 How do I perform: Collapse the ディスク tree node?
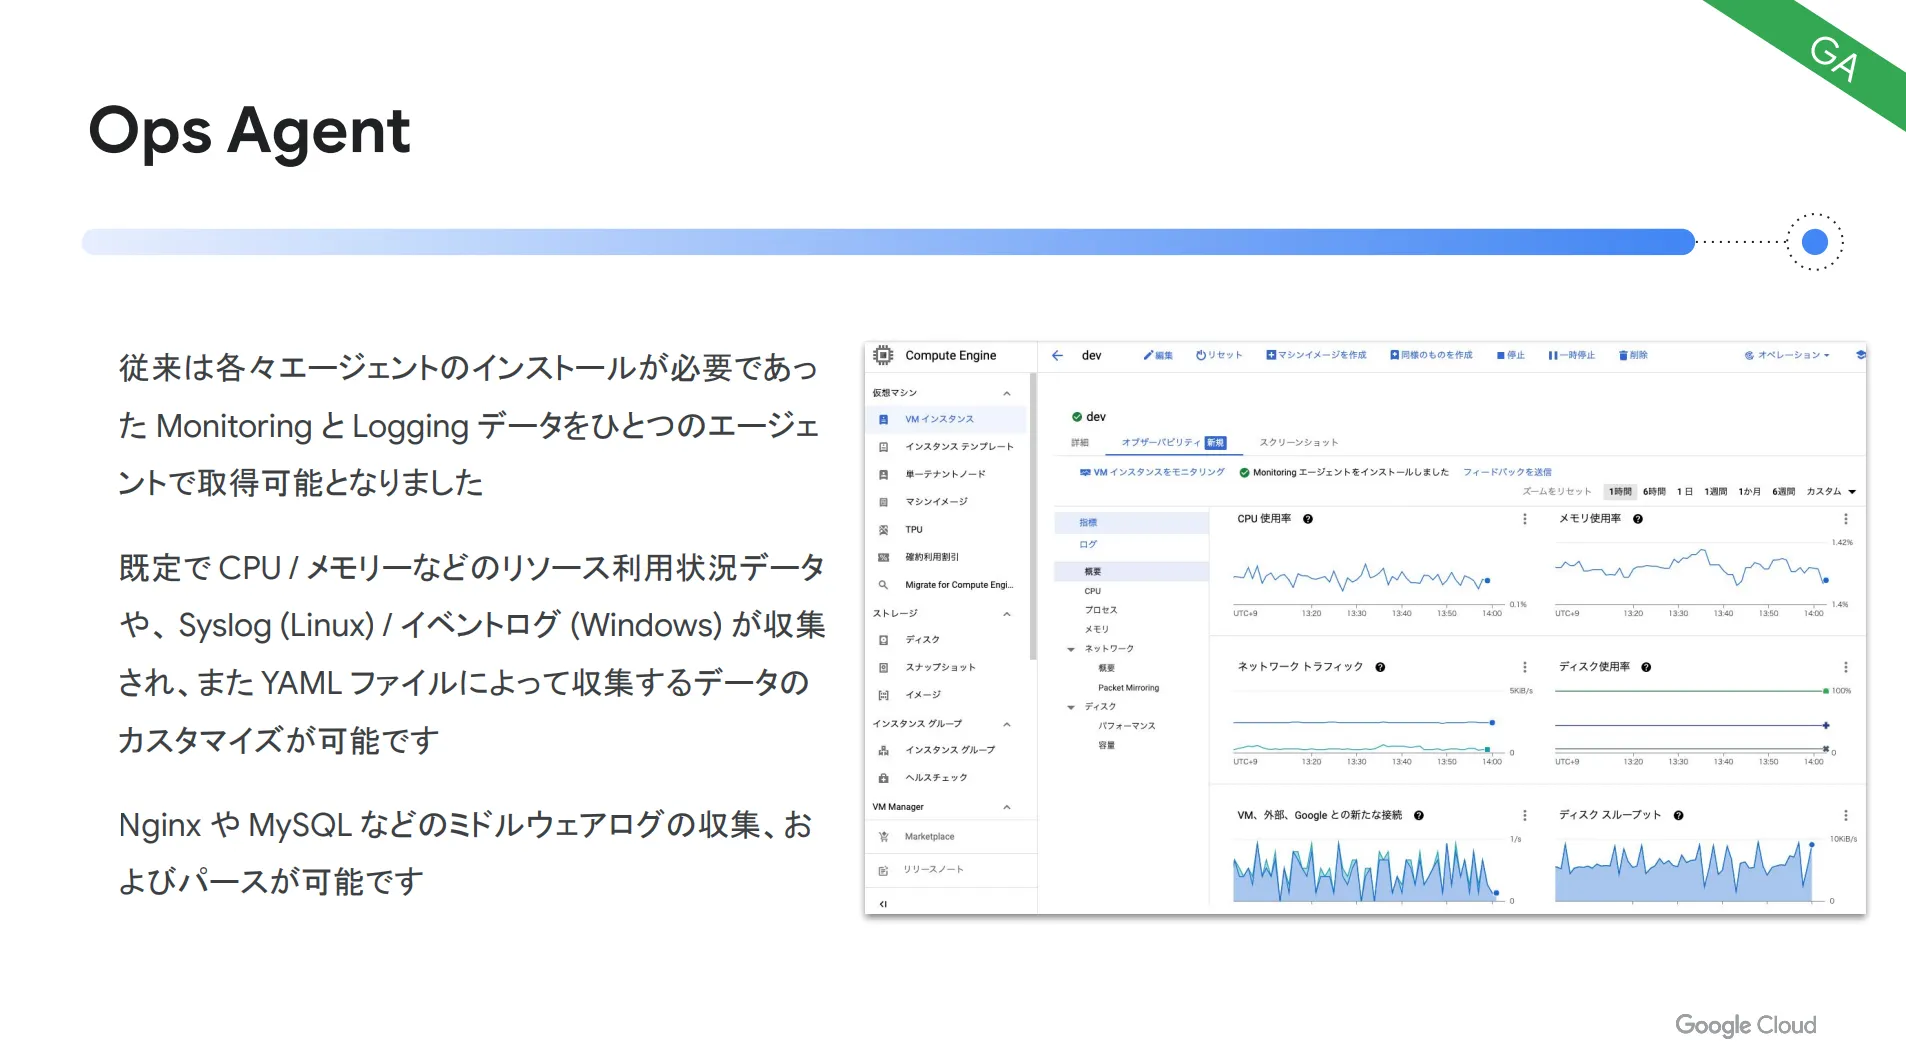click(x=1071, y=707)
